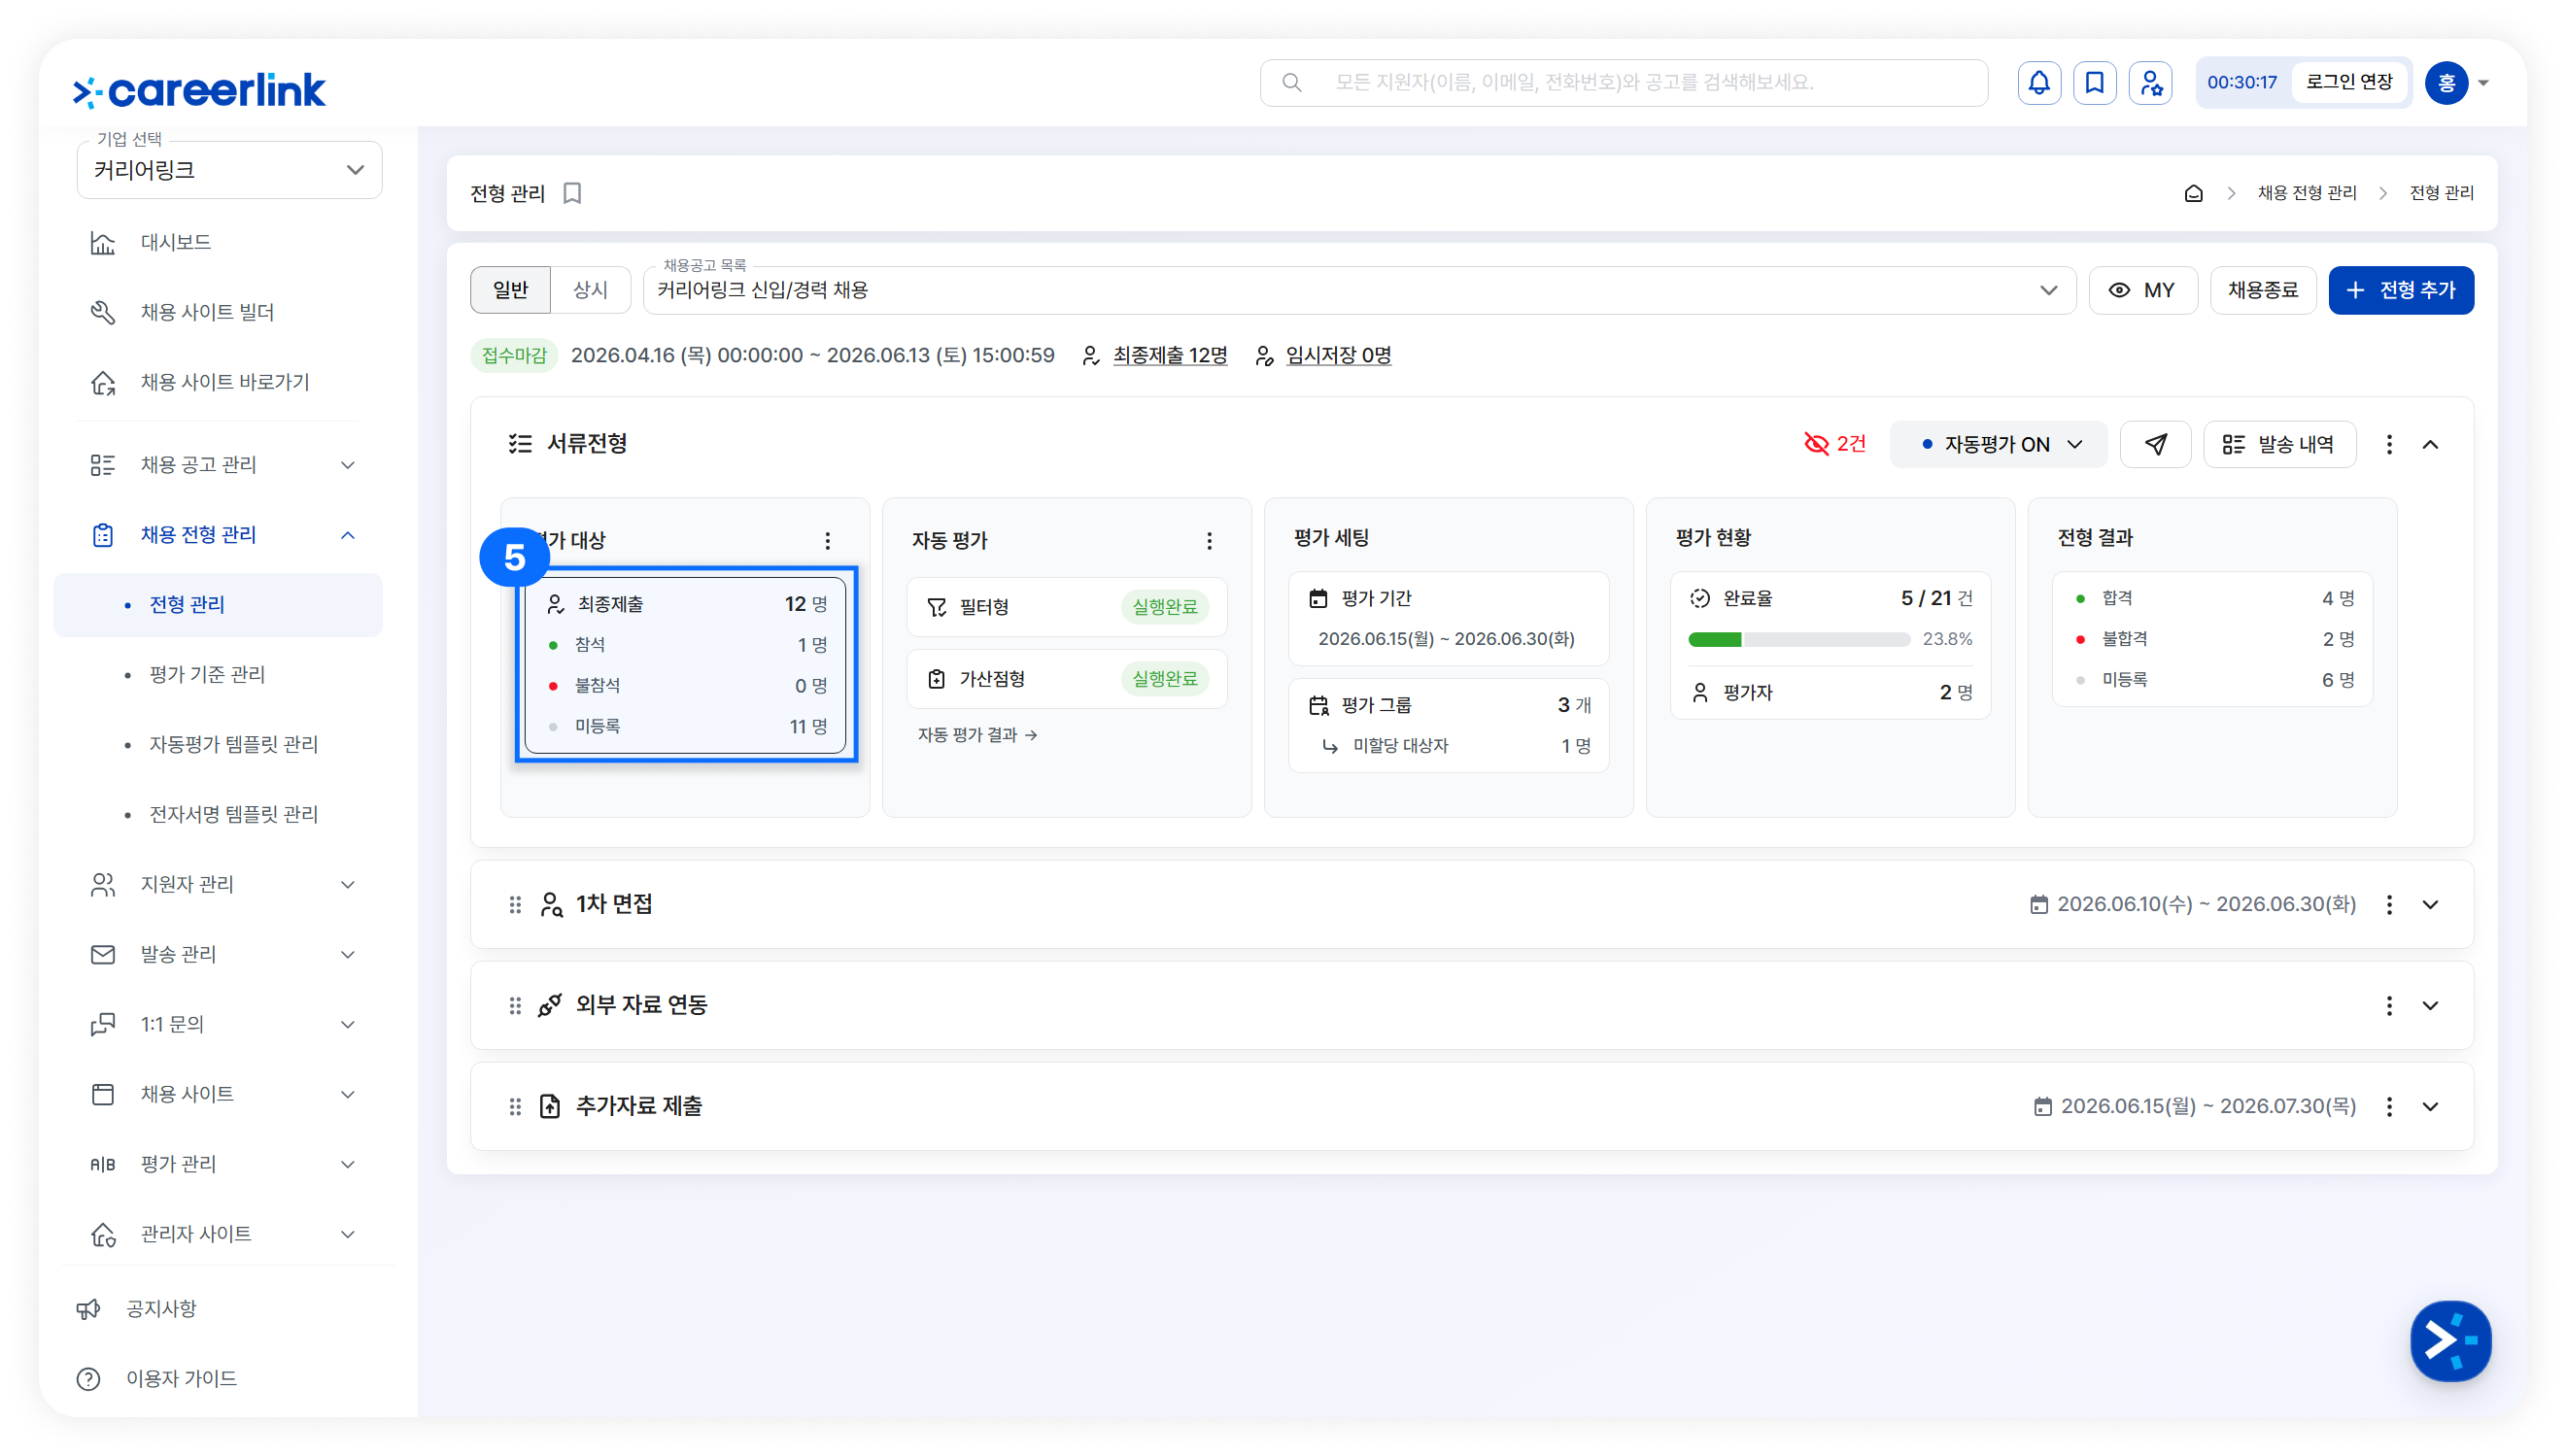Image resolution: width=2566 pixels, height=1456 pixels.
Task: Open the 최종제출 12명 link
Action: point(1169,355)
